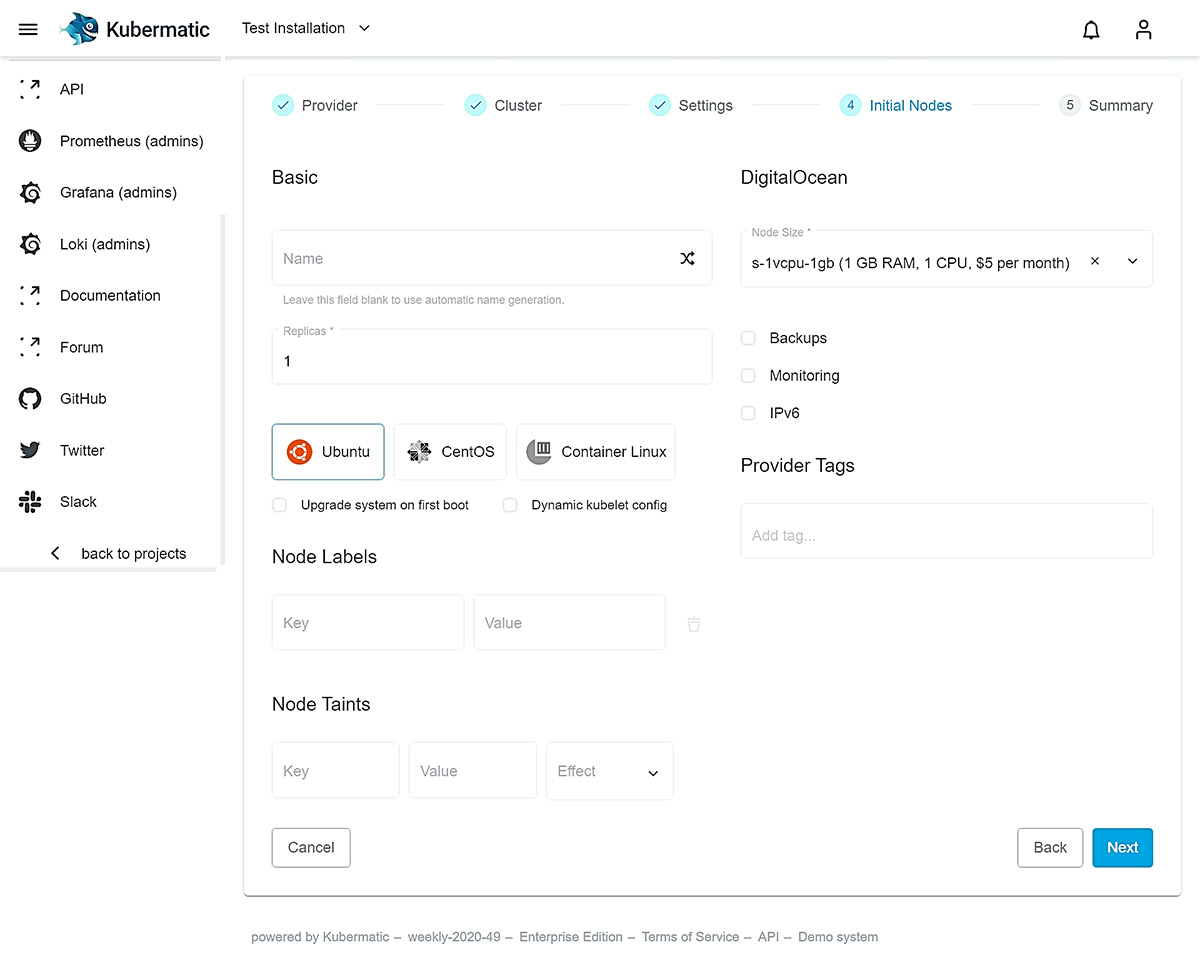Open the Terms of Service link
Image resolution: width=1200 pixels, height=970 pixels.
point(690,937)
